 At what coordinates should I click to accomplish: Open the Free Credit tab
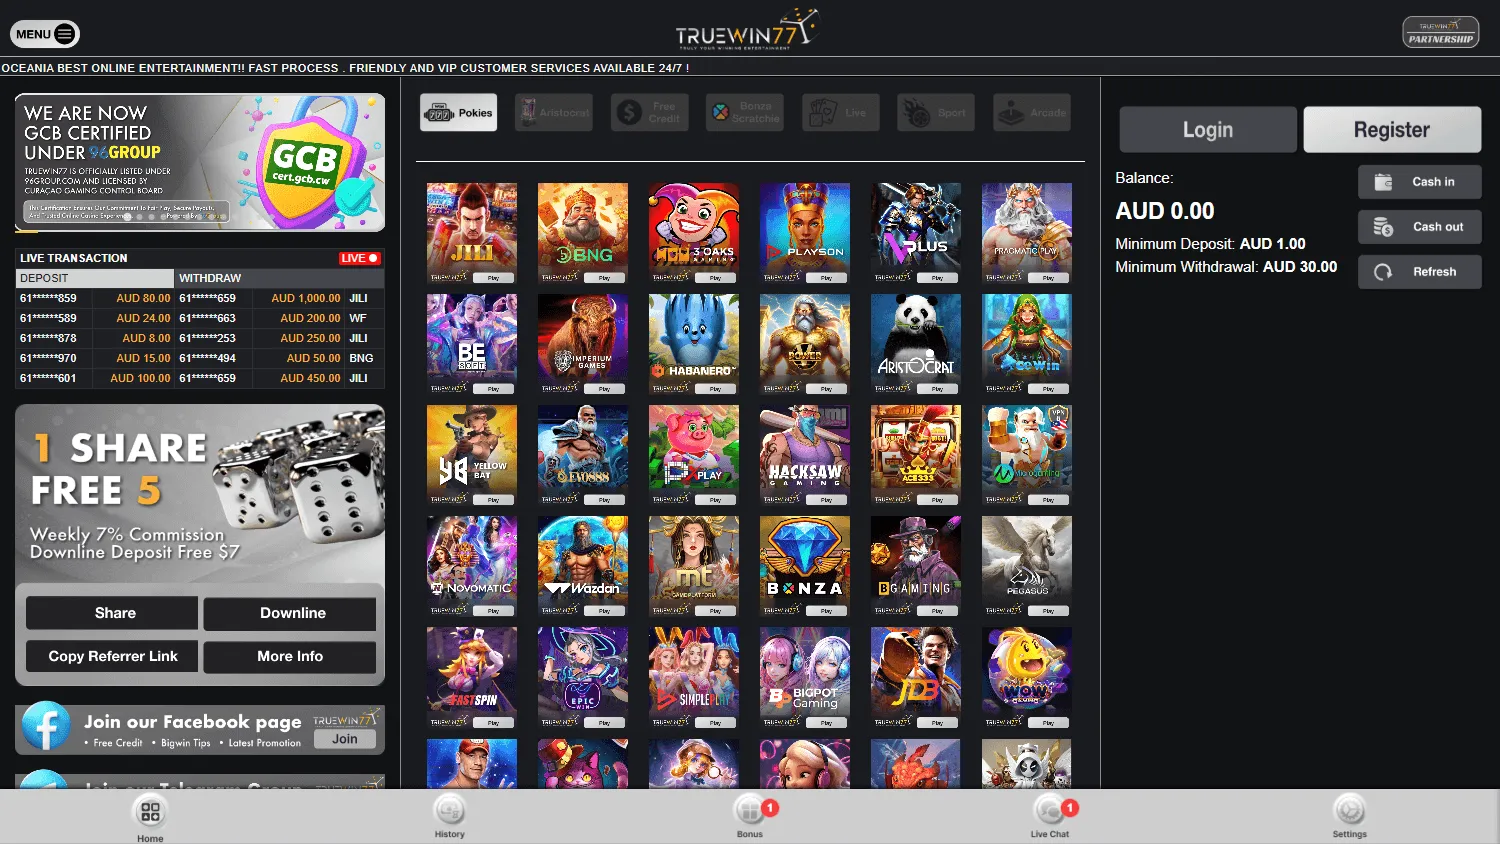[x=650, y=113]
